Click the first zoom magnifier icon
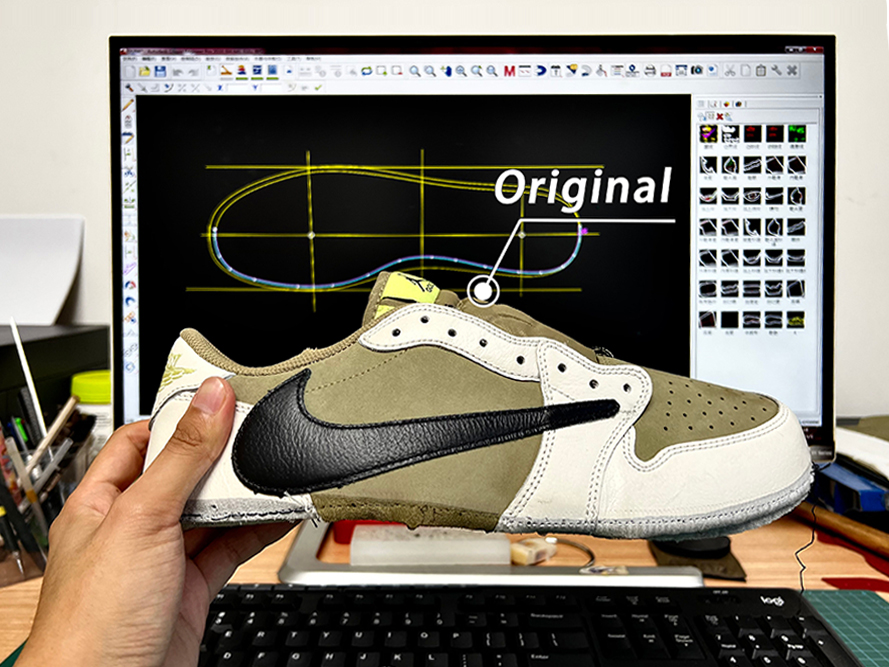Screen dimensions: 889x667 tap(413, 71)
